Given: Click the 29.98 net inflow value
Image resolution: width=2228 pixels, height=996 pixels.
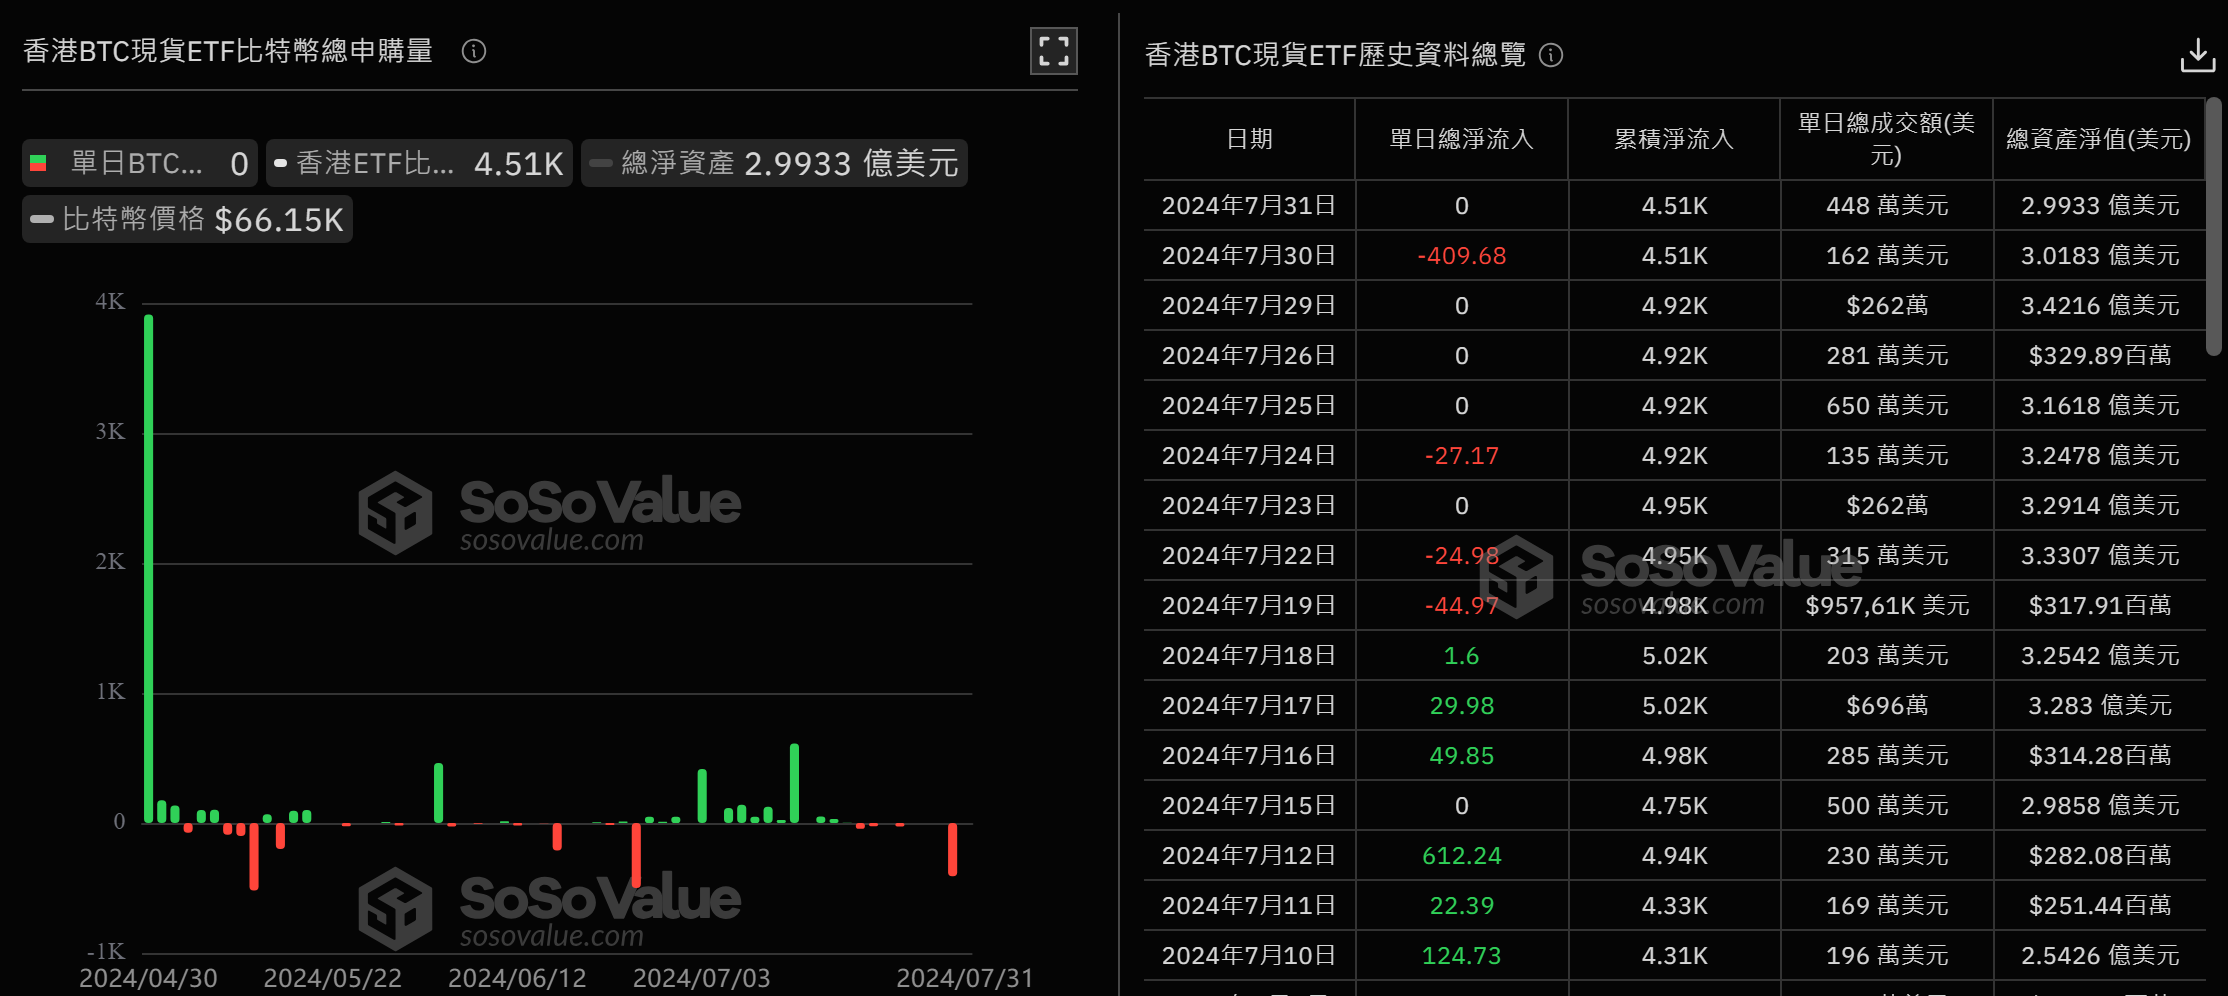Looking at the screenshot, I should pos(1461,705).
